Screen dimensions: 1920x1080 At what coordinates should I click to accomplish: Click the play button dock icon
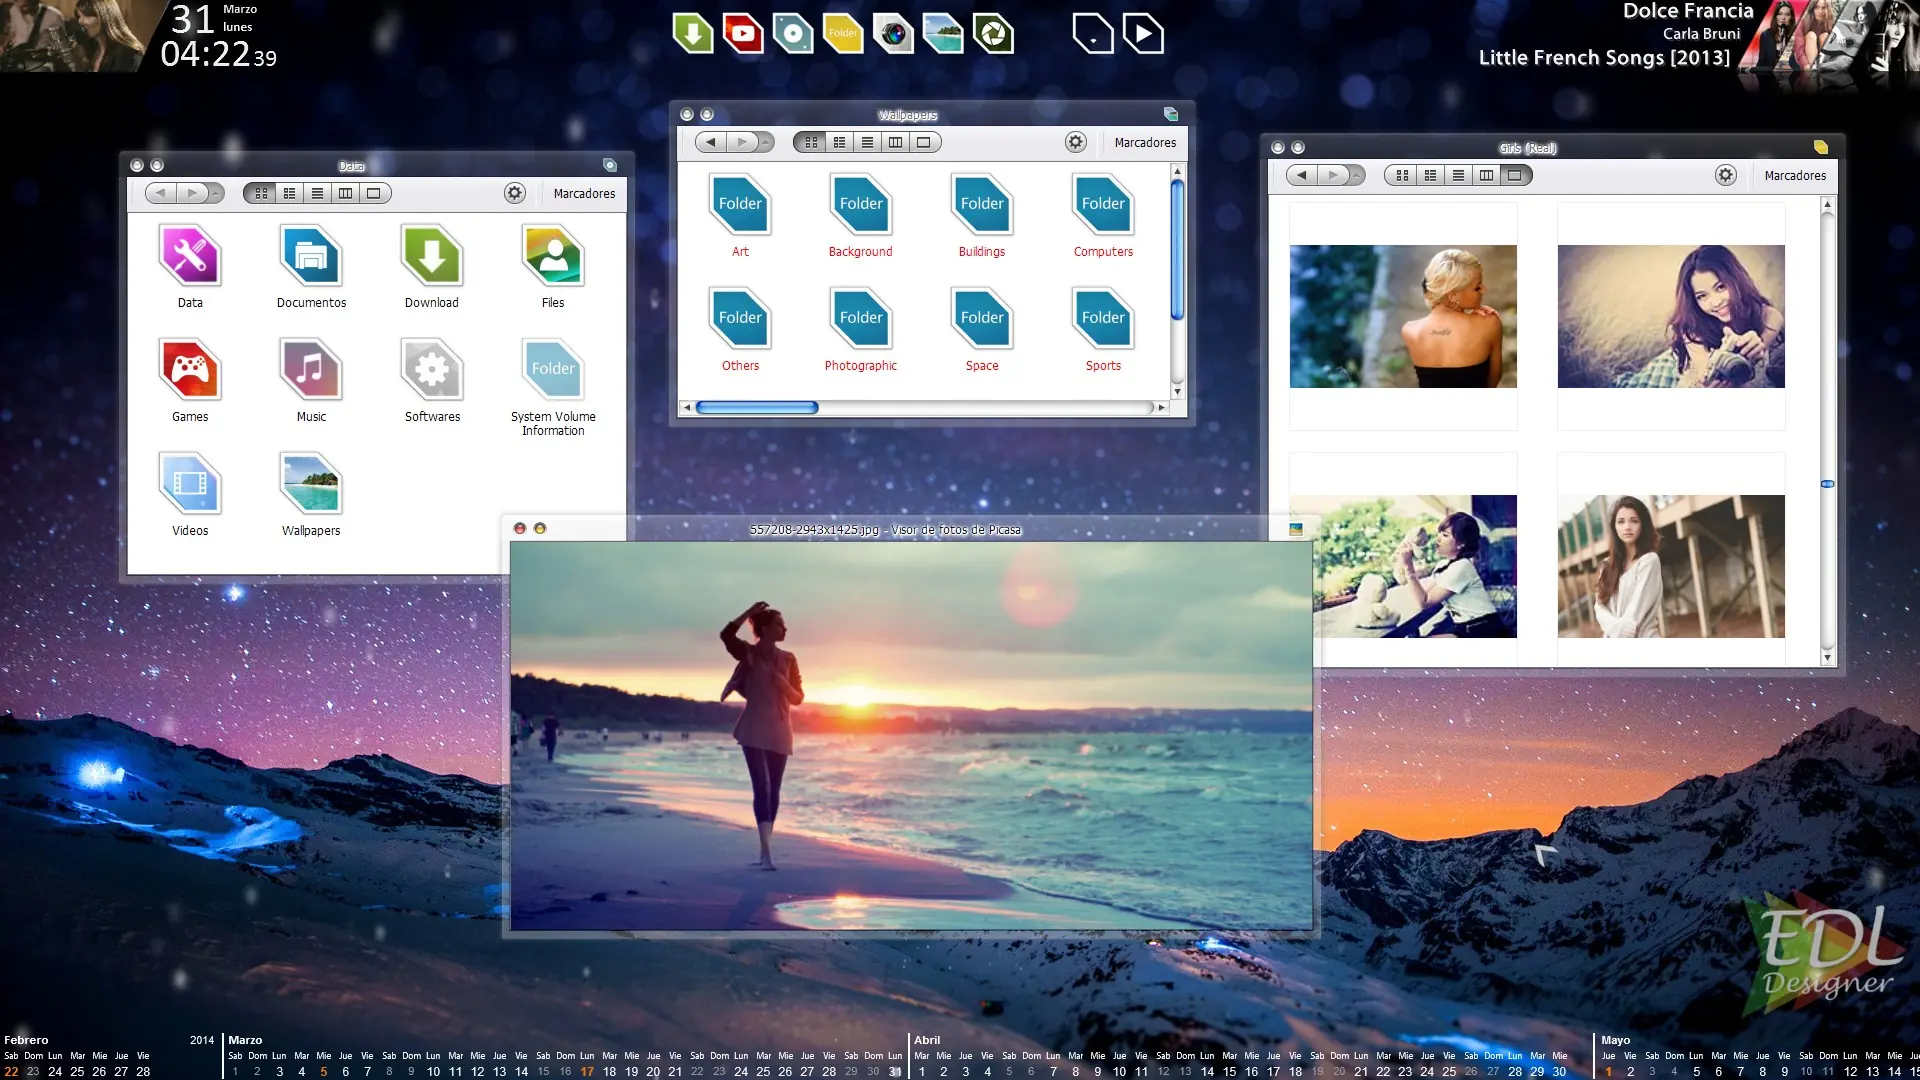[x=1142, y=33]
